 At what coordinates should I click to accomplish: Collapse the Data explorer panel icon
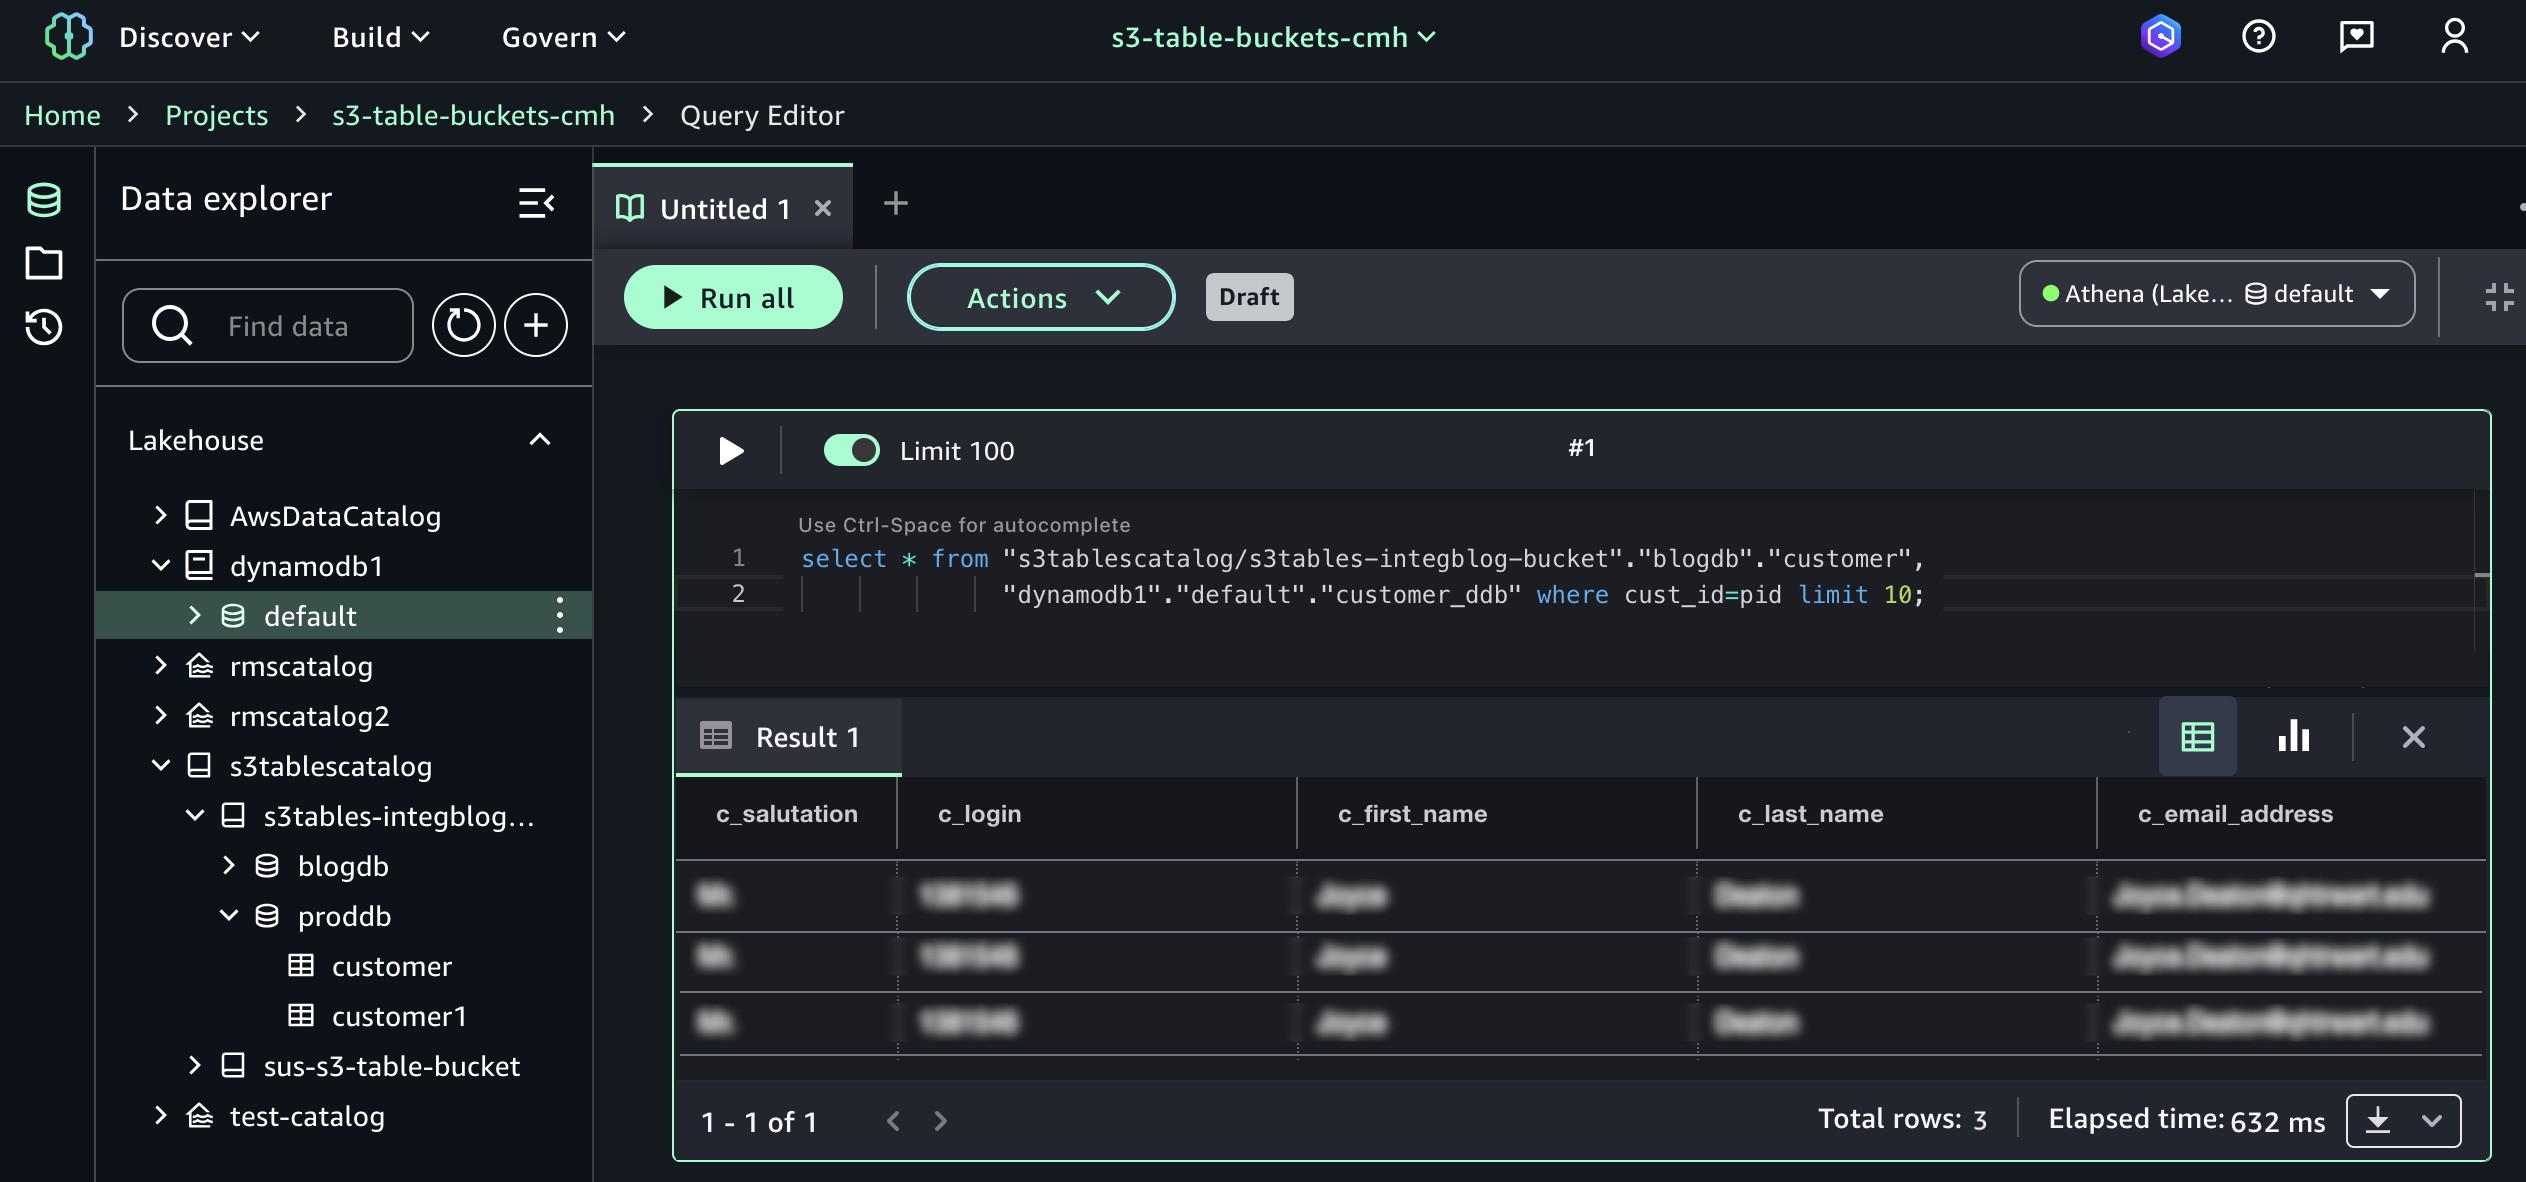point(536,203)
